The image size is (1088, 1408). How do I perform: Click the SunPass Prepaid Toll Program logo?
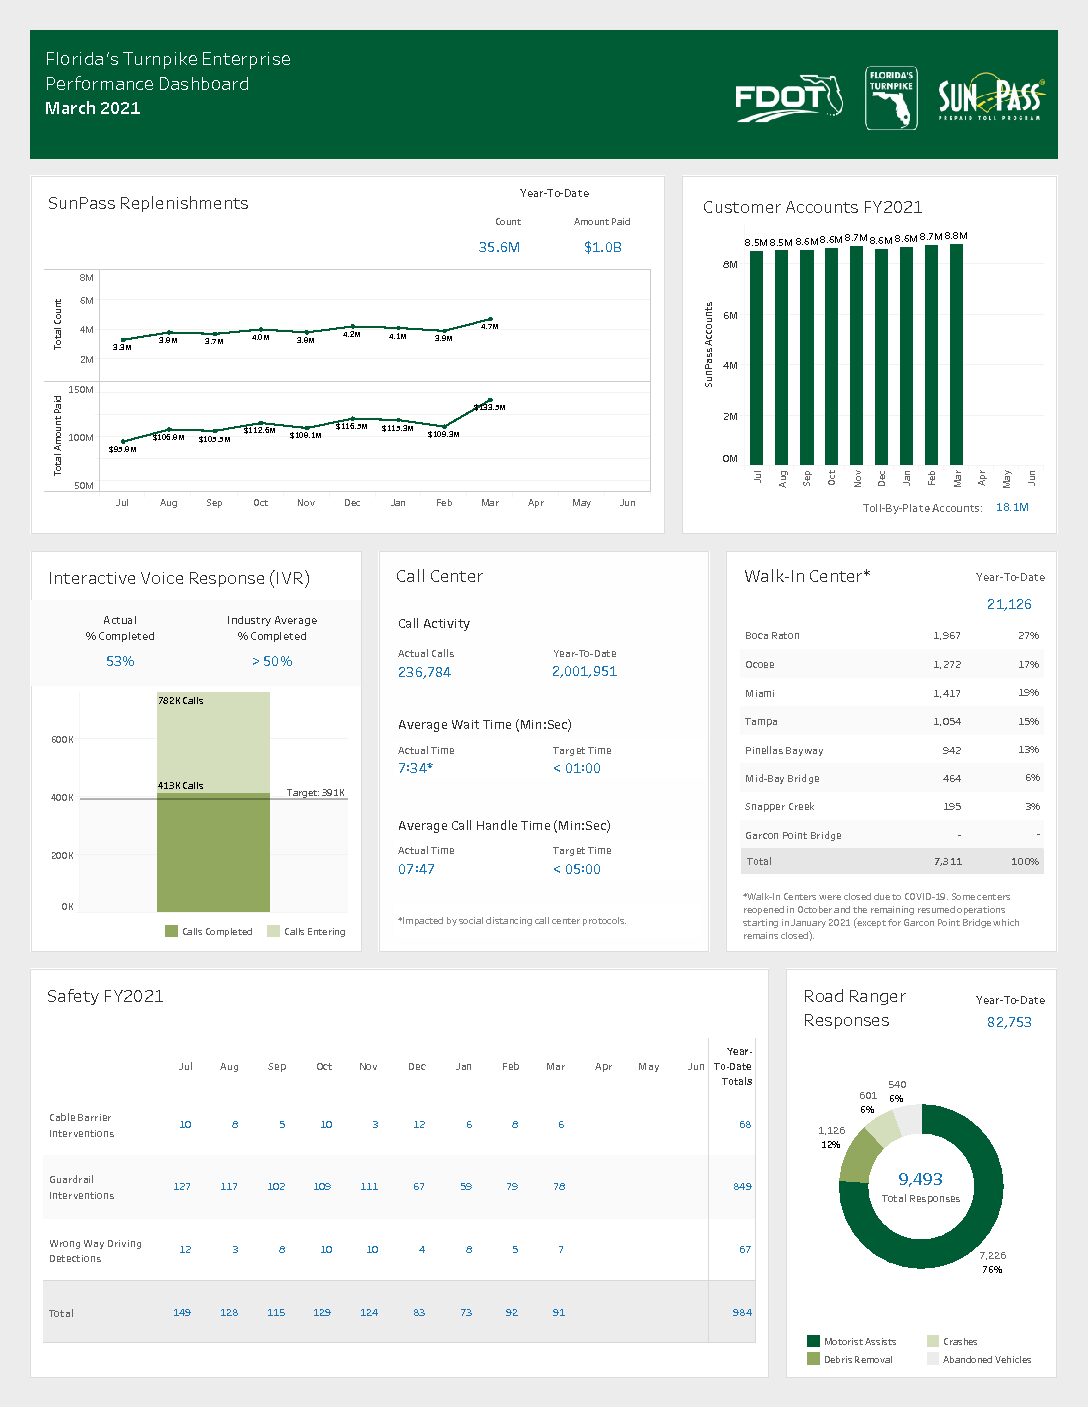(x=990, y=98)
